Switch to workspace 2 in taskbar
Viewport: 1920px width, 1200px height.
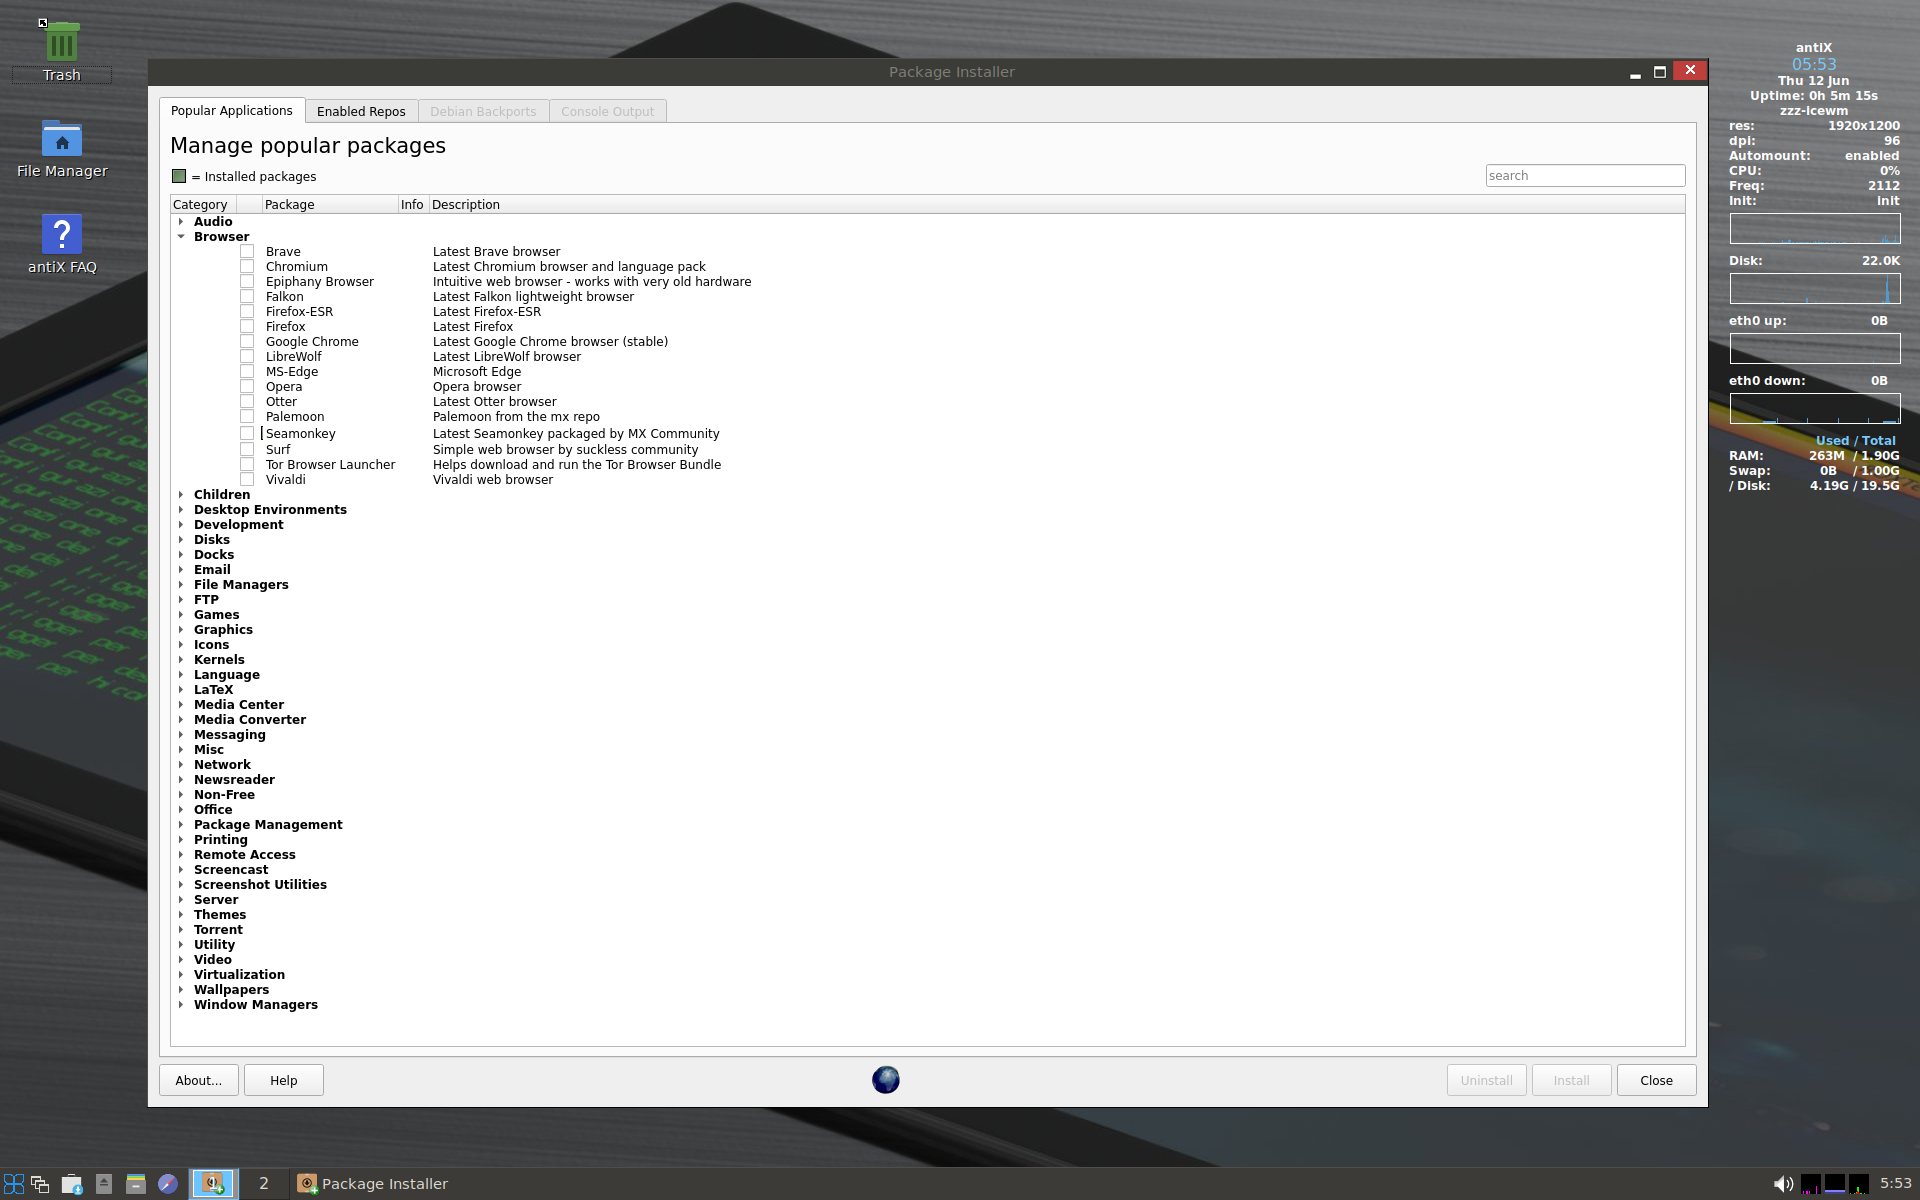point(264,1184)
